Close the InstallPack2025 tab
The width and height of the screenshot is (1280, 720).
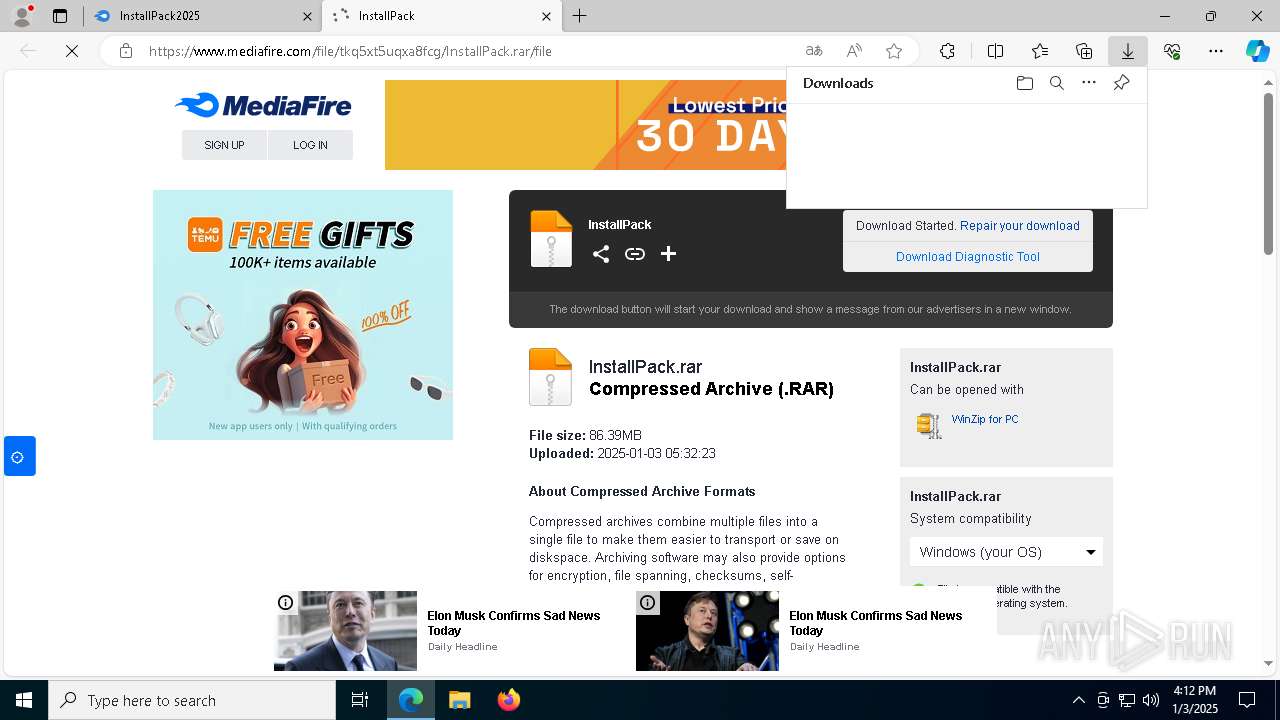tap(307, 16)
